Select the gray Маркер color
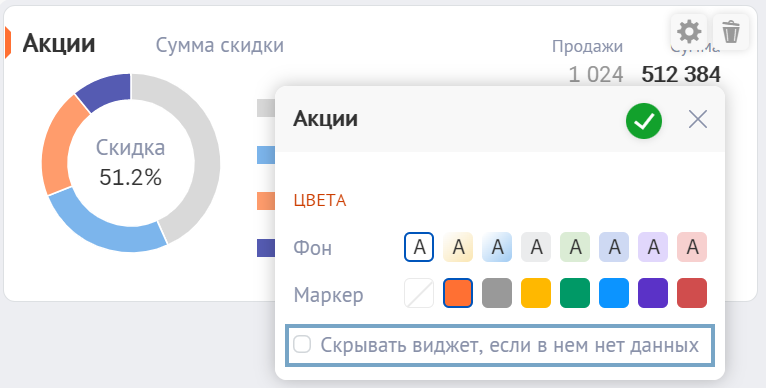This screenshot has height=388, width=766. (497, 293)
